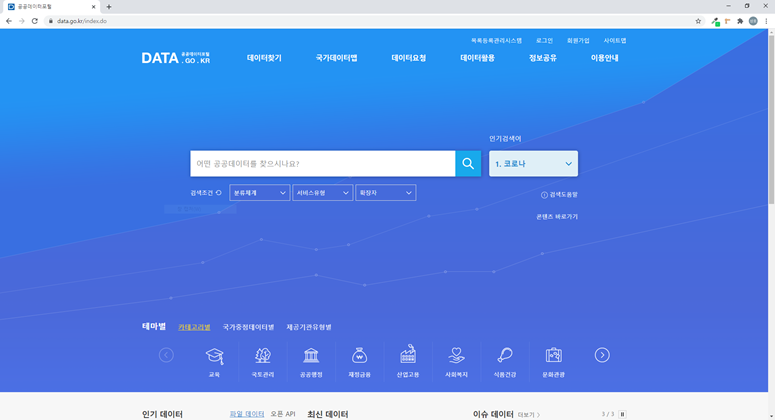Click the green-badged pen extension icon
The height and width of the screenshot is (420, 775).
pos(715,21)
